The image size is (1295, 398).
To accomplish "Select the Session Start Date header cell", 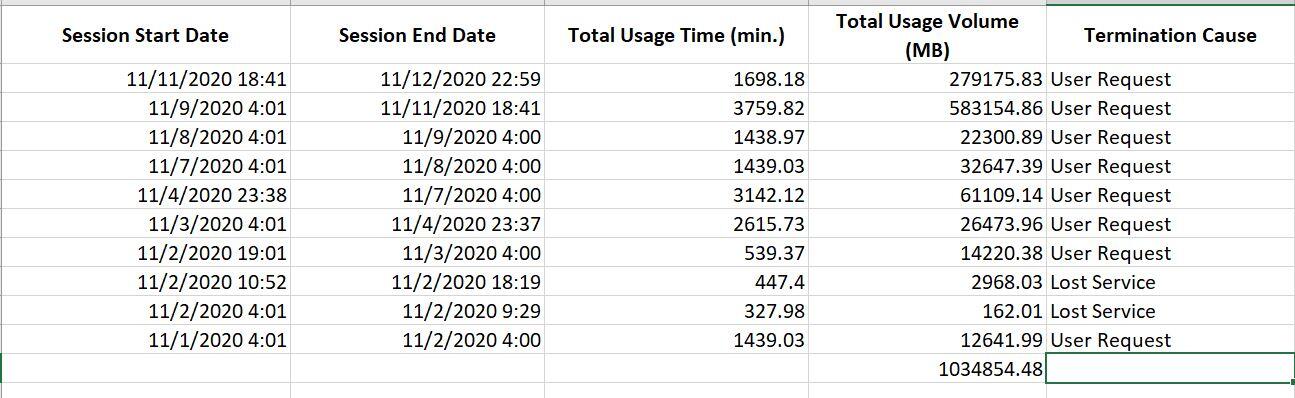I will tap(145, 35).
